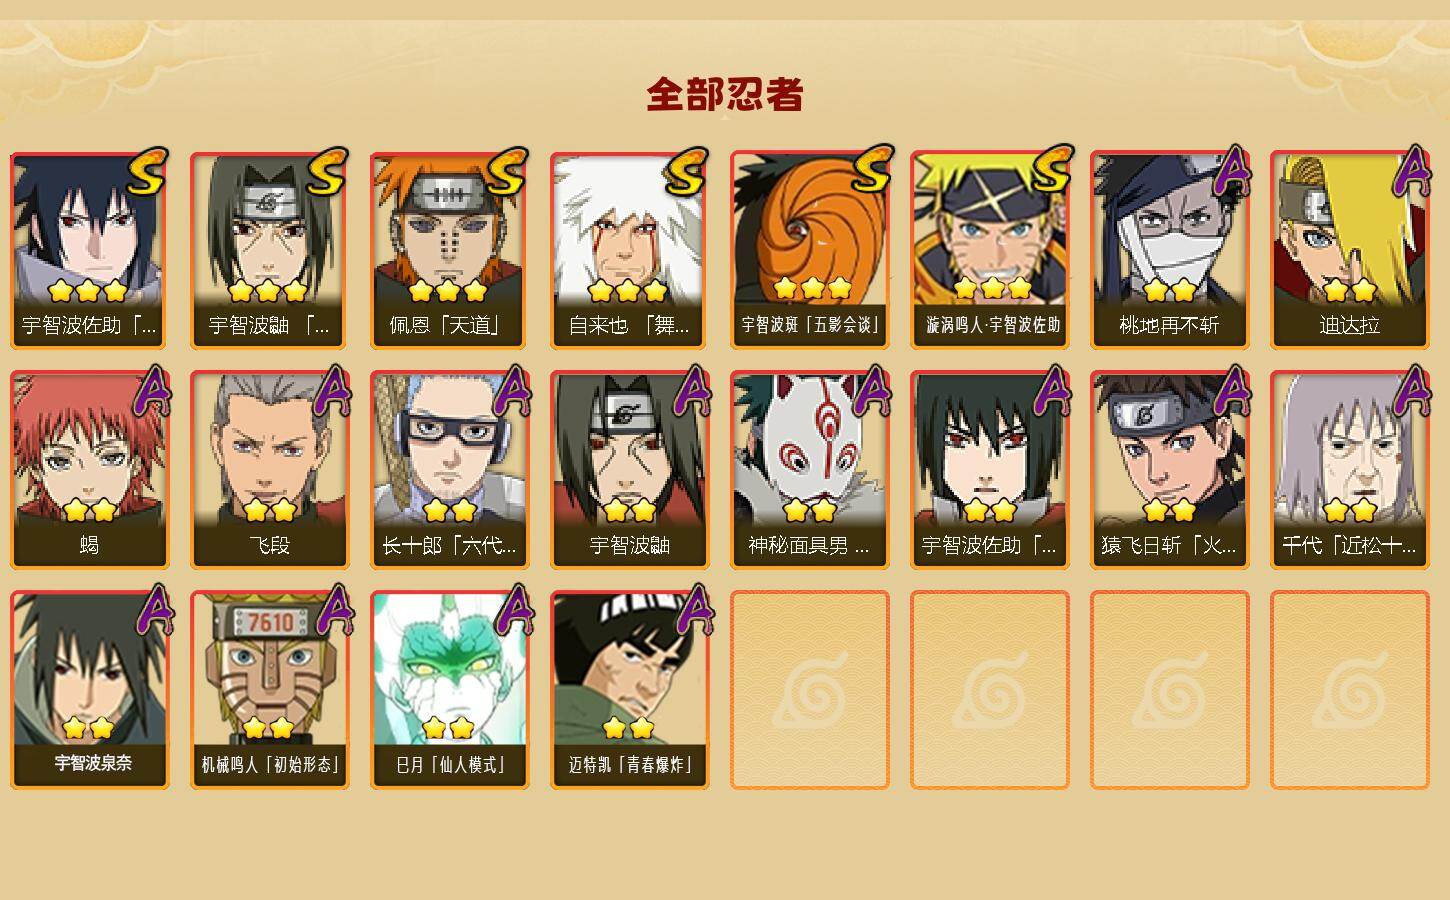Select the 长十郎「六代…」 ninja with glasses
The image size is (1450, 900).
pyautogui.click(x=449, y=470)
